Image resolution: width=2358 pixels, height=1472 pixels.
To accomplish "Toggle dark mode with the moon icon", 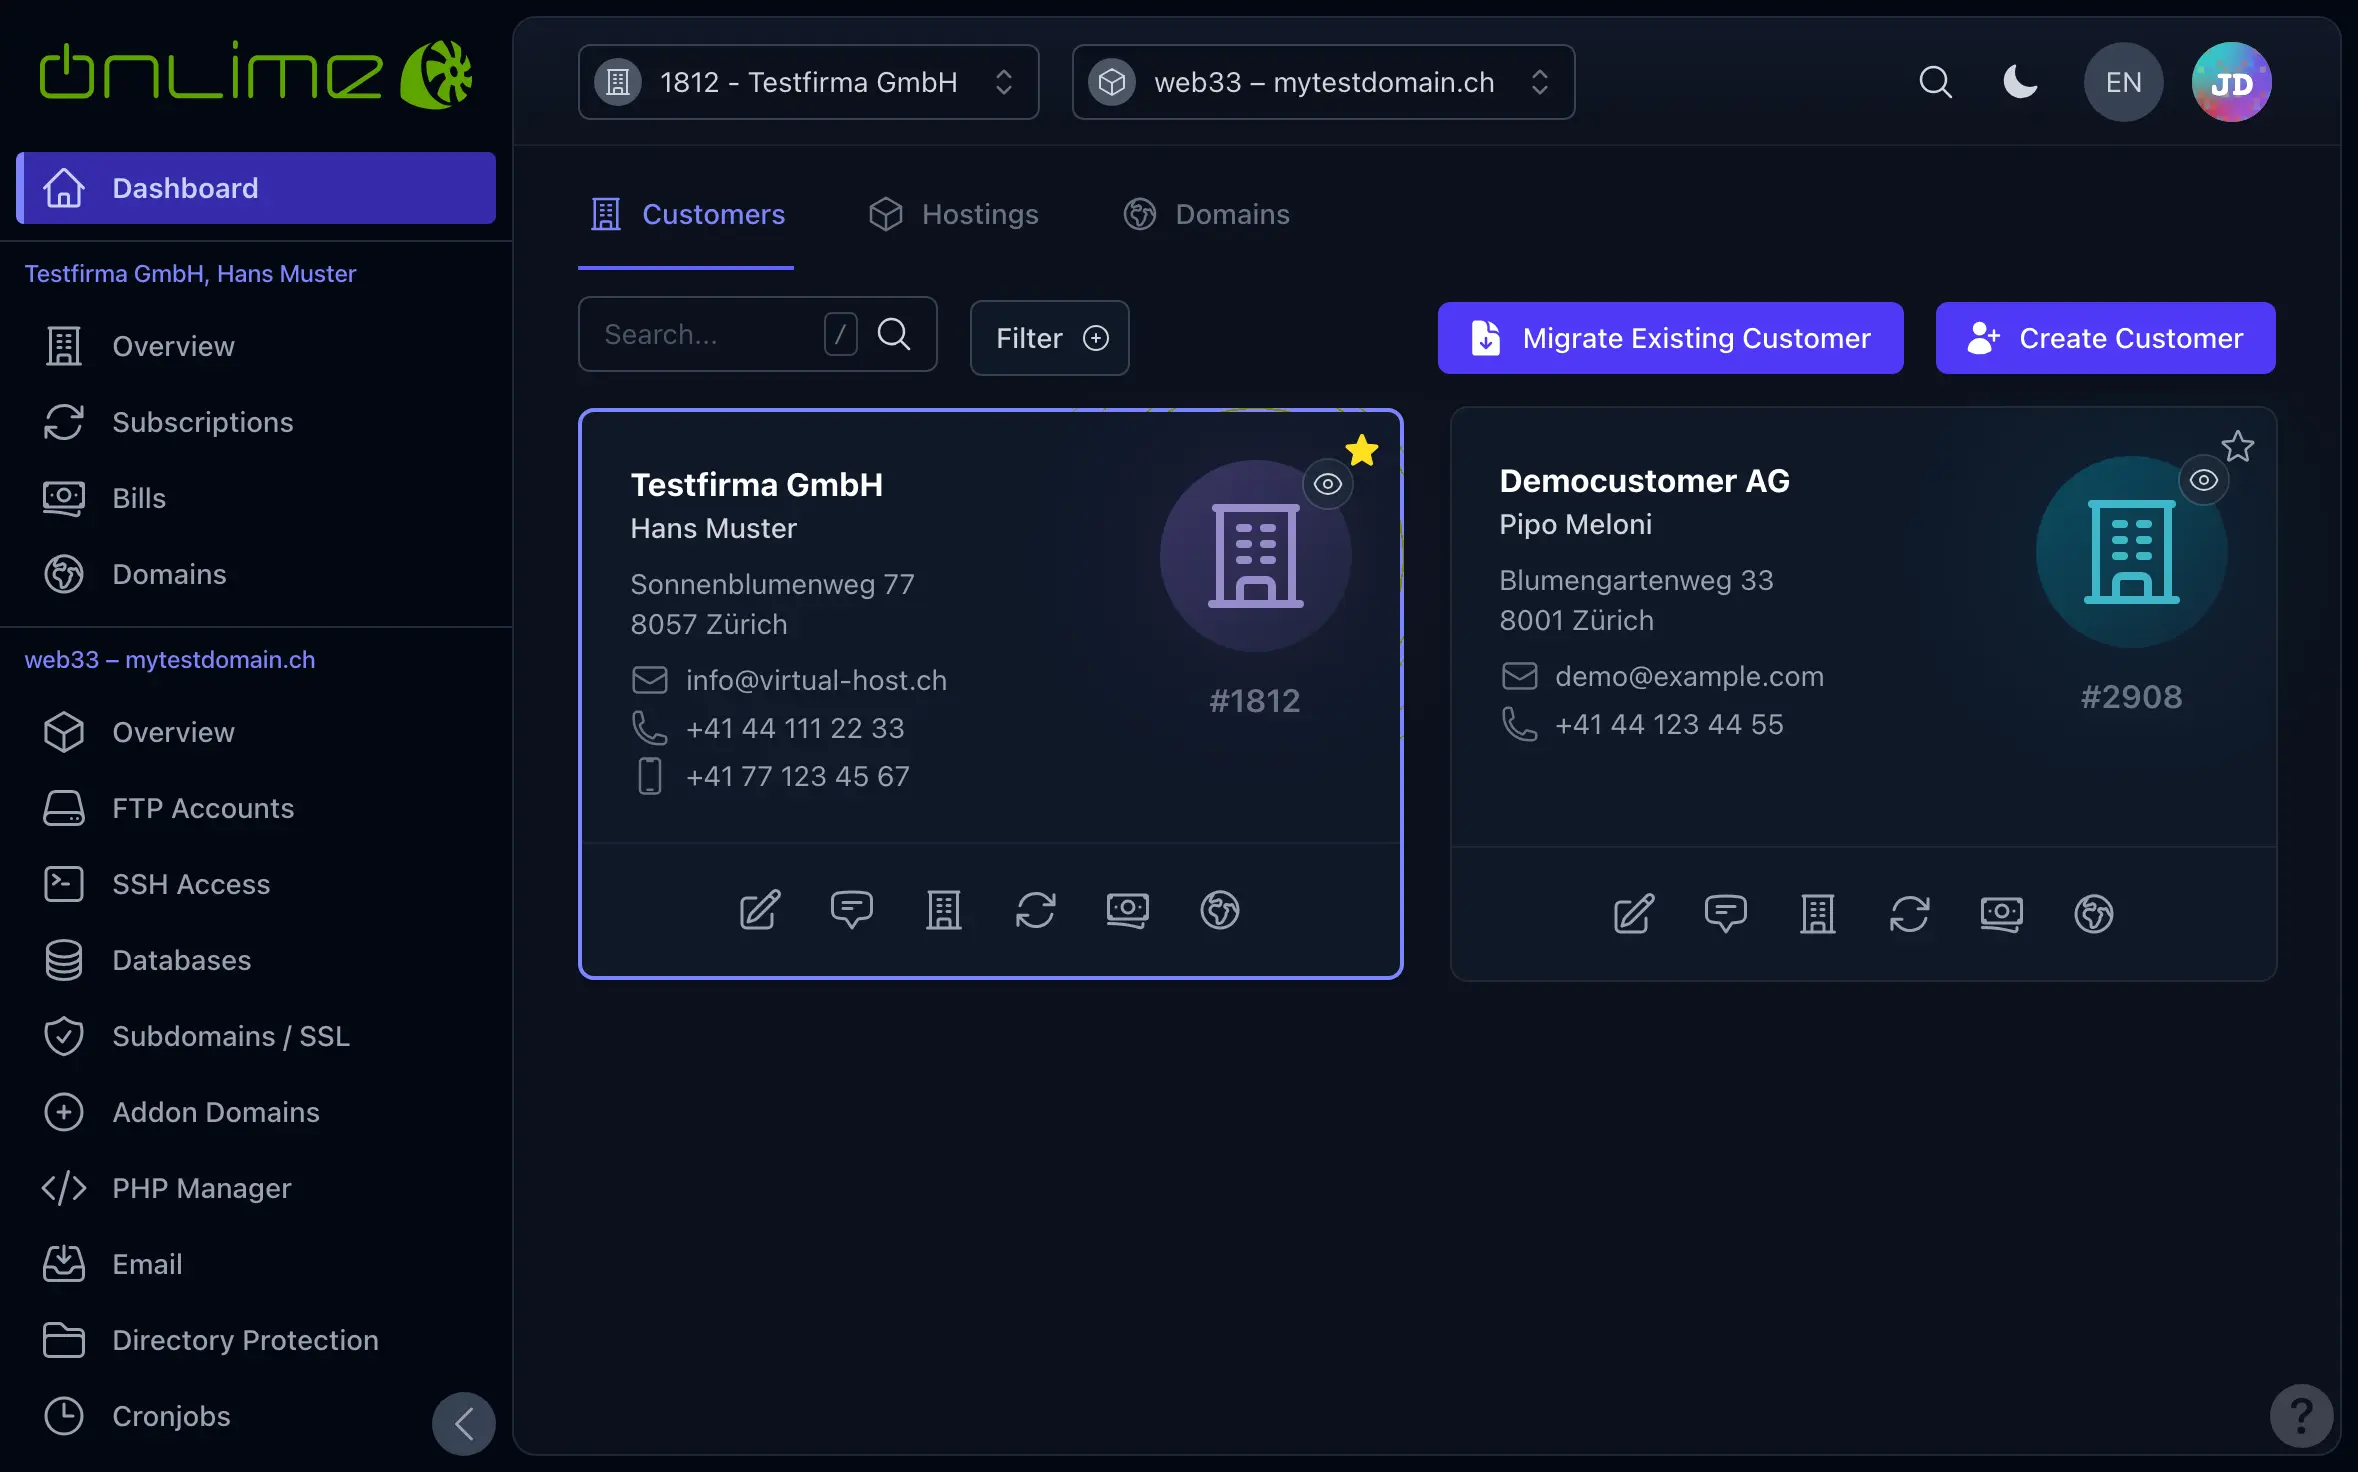I will 2020,82.
